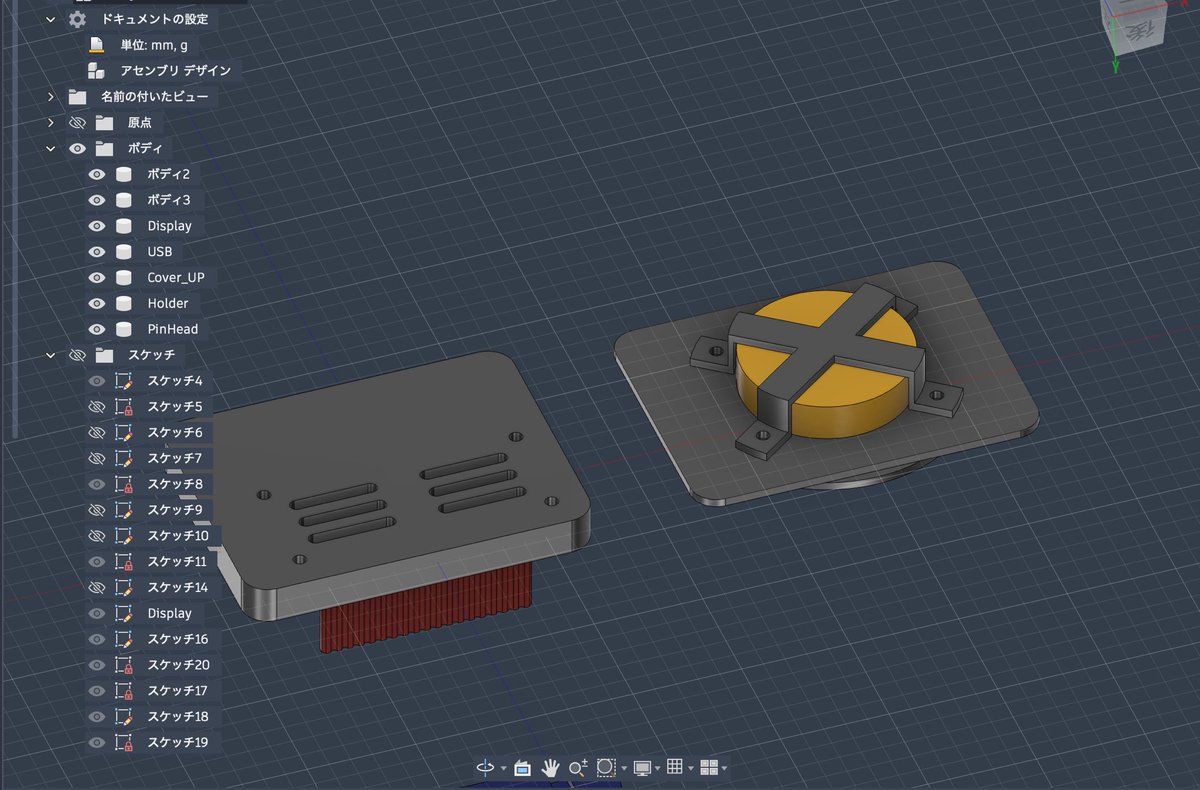Screen dimensions: 1200x790
Task: Activate the Pan hand tool
Action: click(550, 767)
